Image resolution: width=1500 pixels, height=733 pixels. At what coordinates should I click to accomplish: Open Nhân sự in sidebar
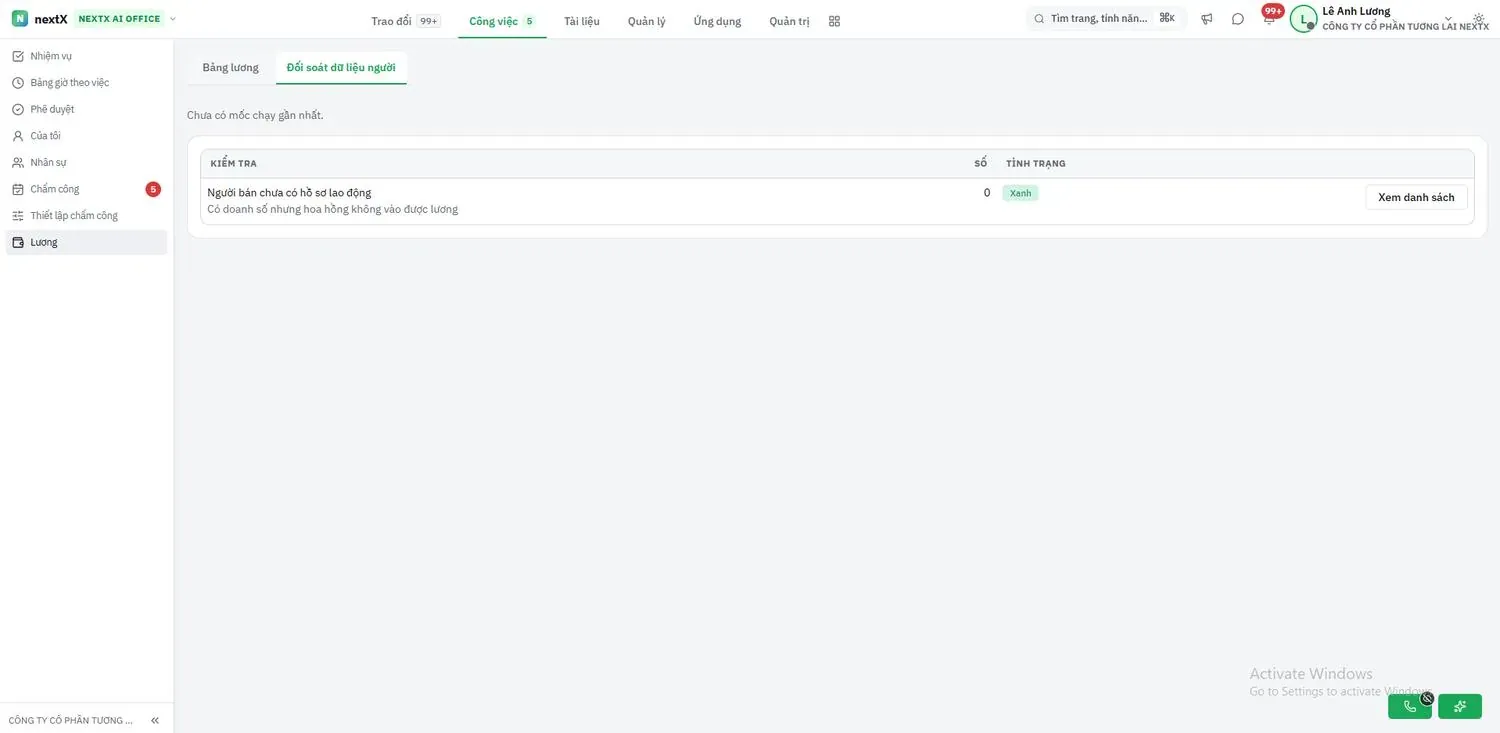tap(87, 162)
